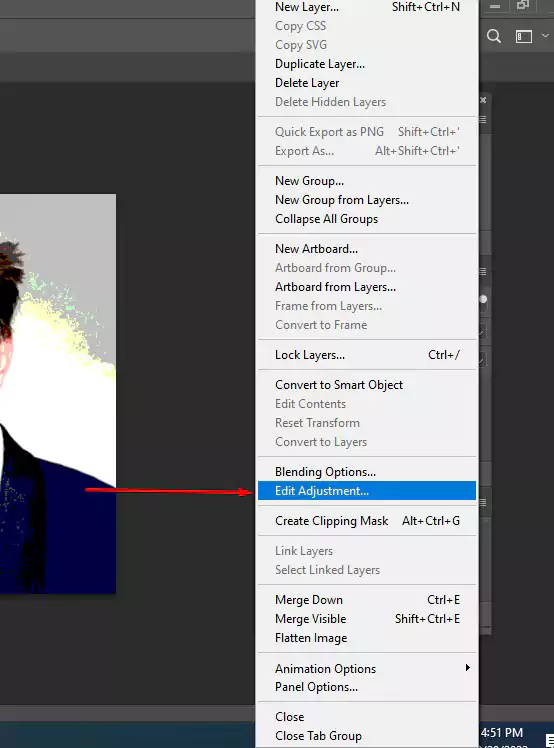Select Duplicate Layer... menu entry

coord(367,64)
